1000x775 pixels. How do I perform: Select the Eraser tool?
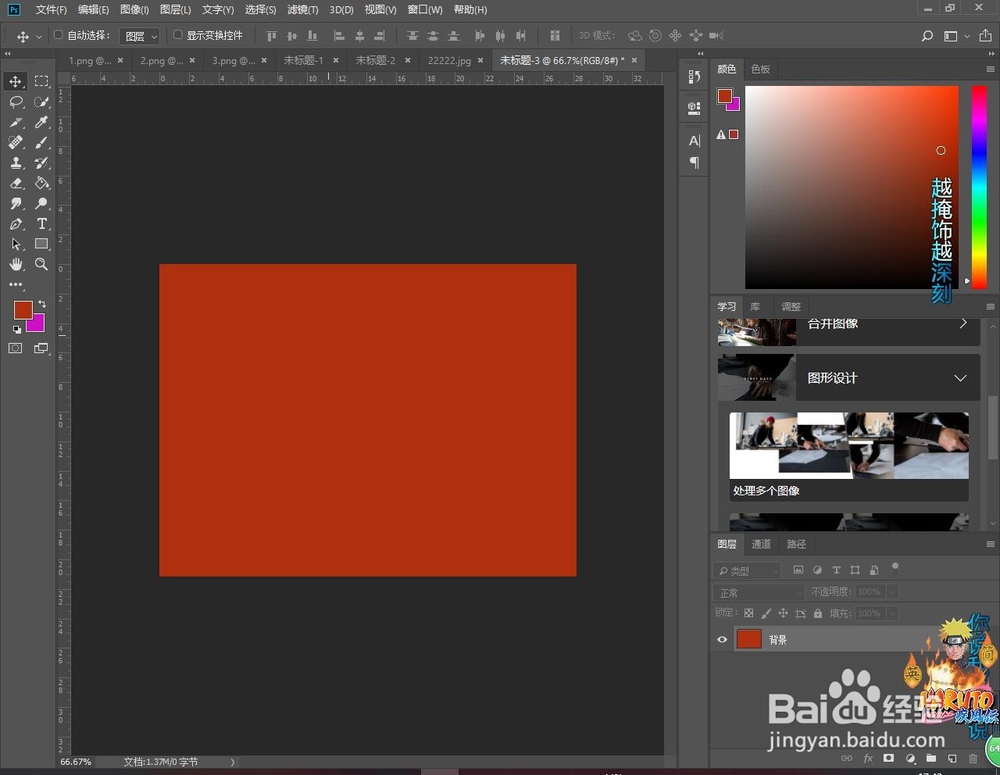tap(16, 184)
